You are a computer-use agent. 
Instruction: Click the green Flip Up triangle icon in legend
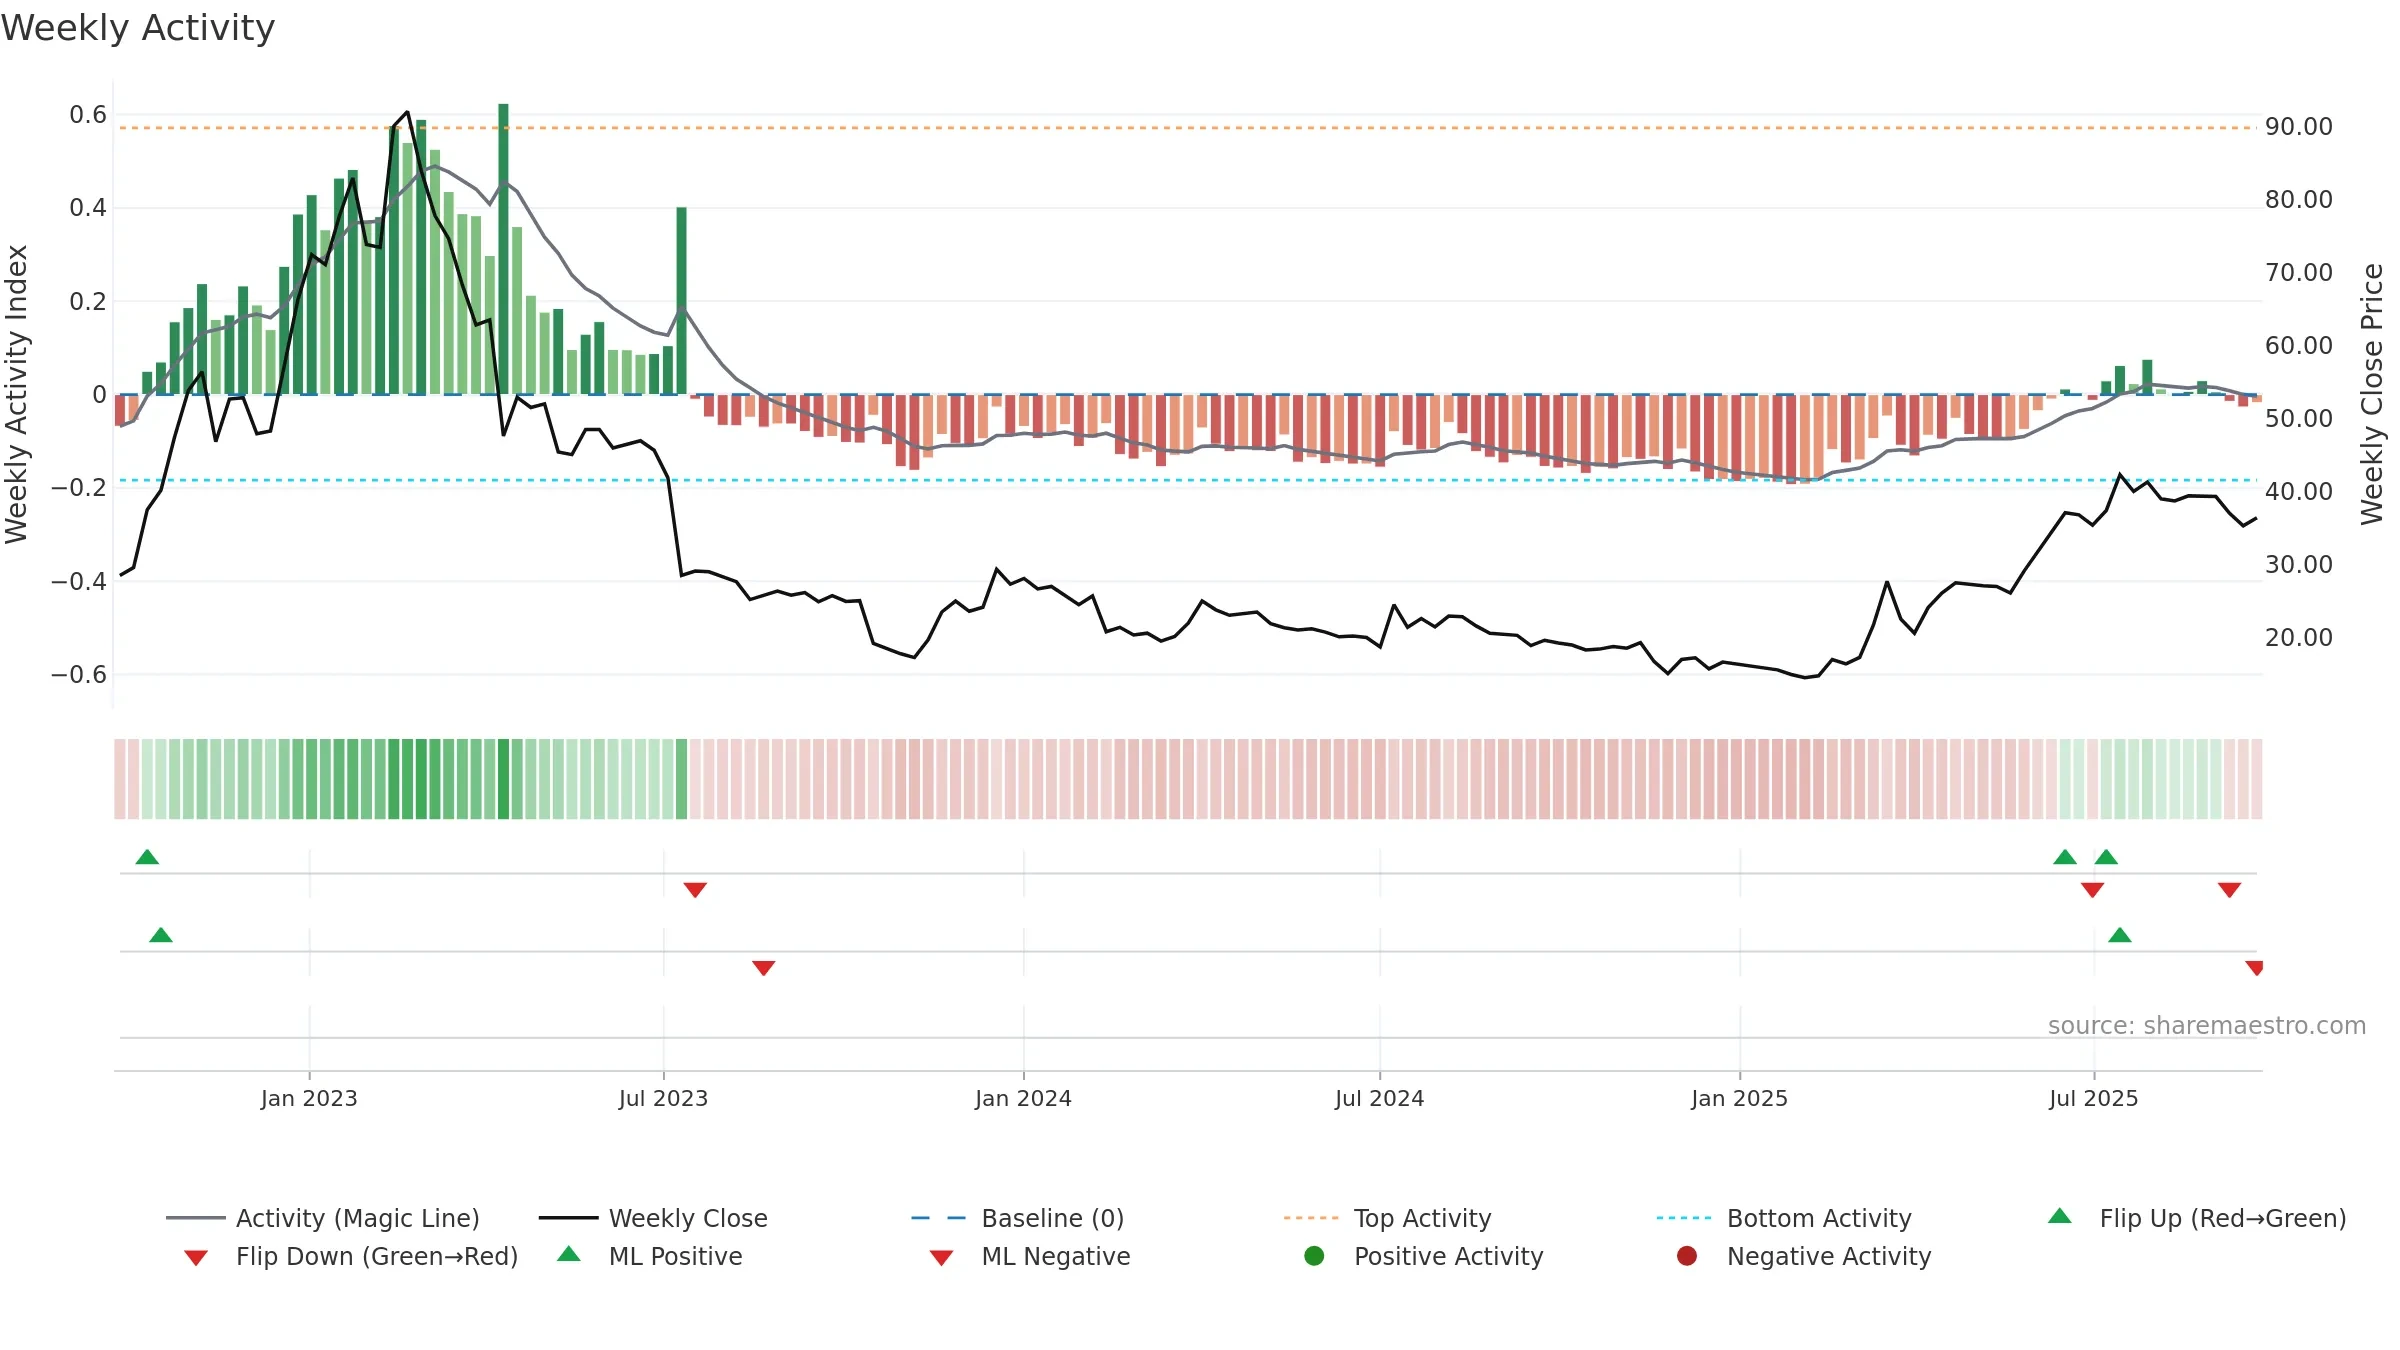click(2060, 1216)
